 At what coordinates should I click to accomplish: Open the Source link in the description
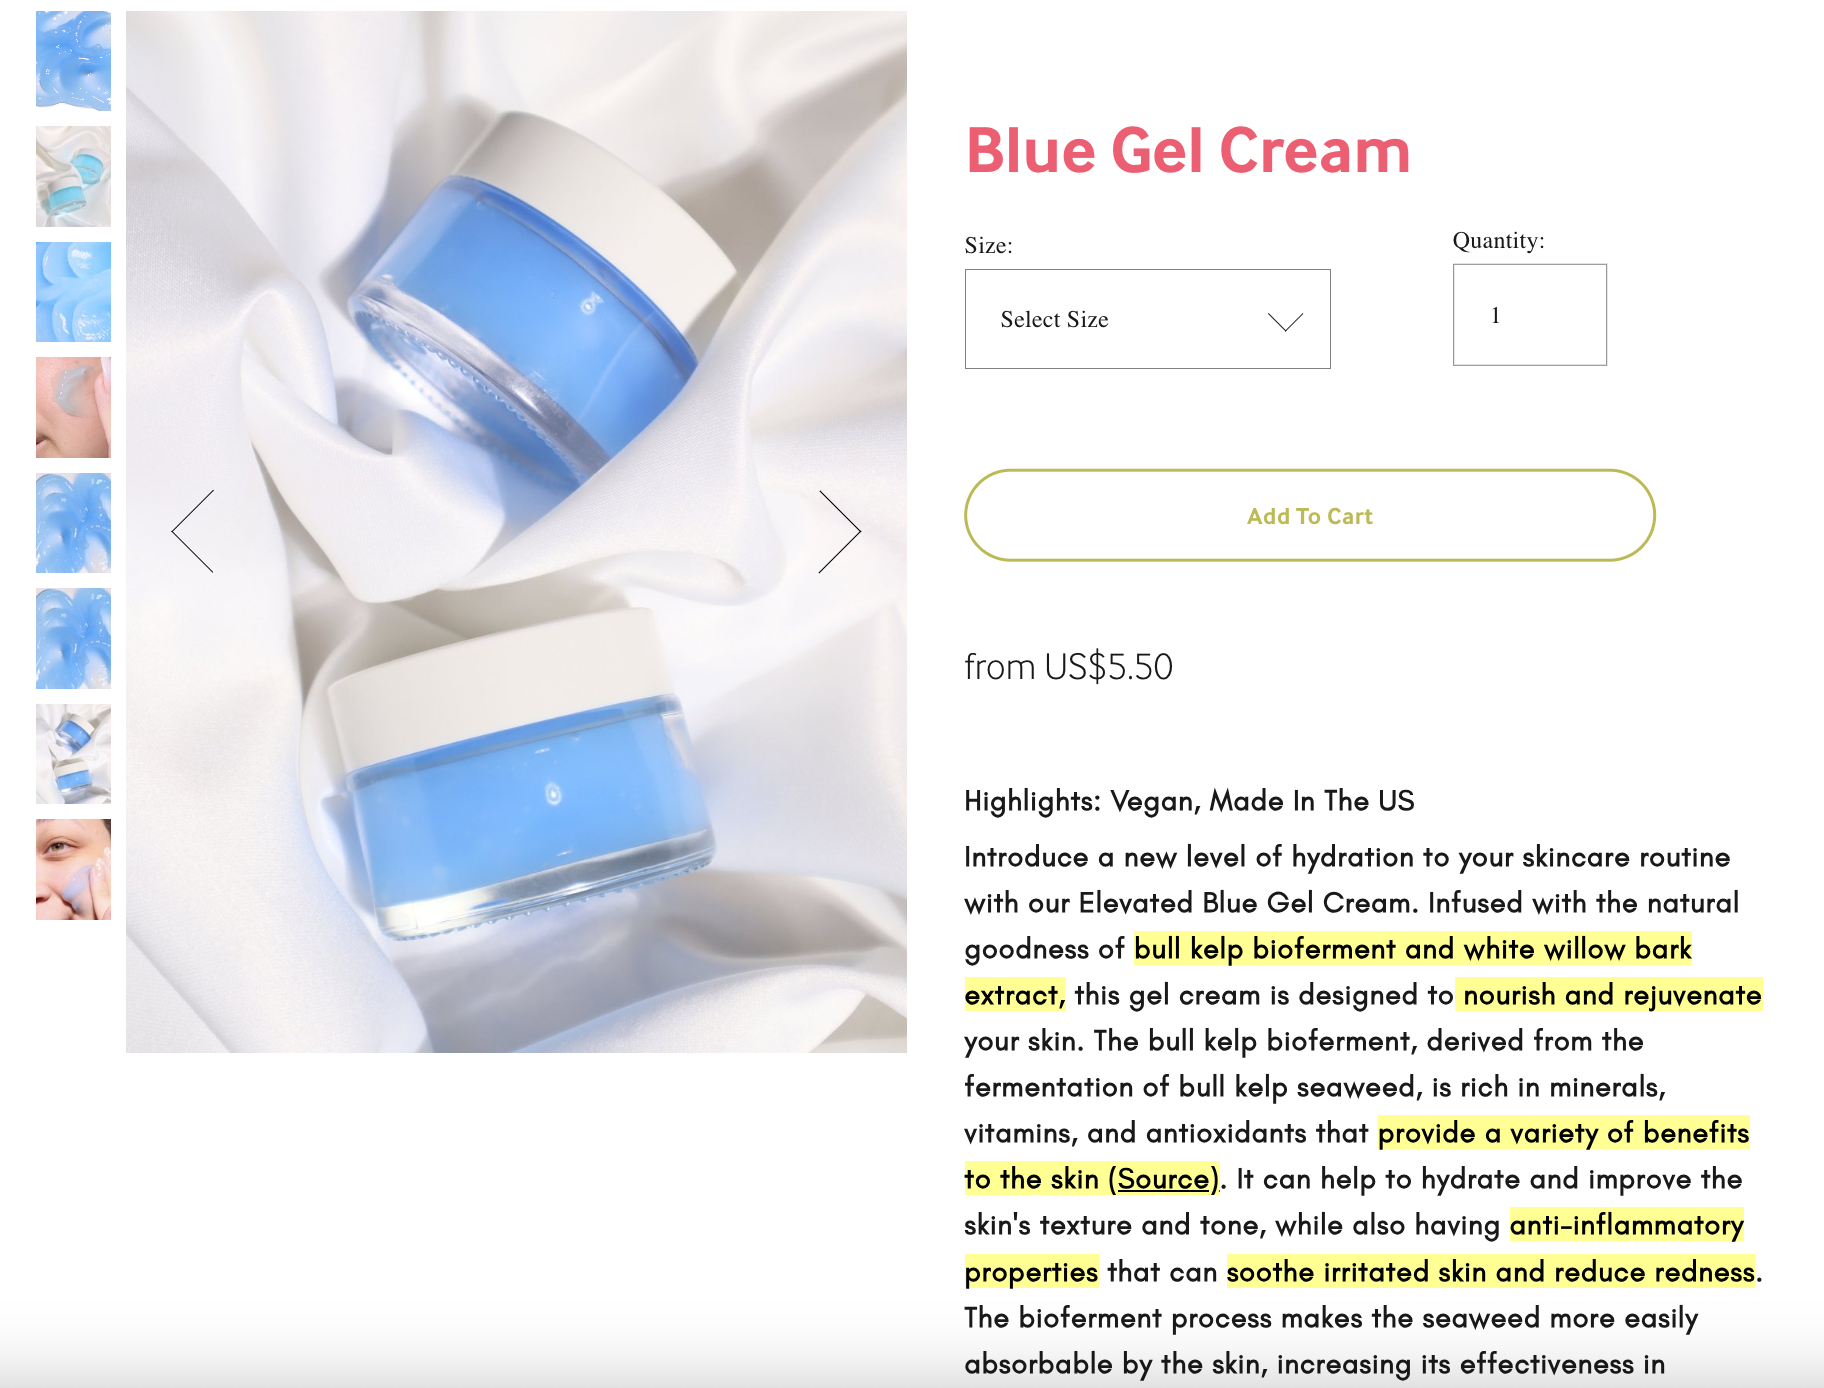coord(1163,1179)
